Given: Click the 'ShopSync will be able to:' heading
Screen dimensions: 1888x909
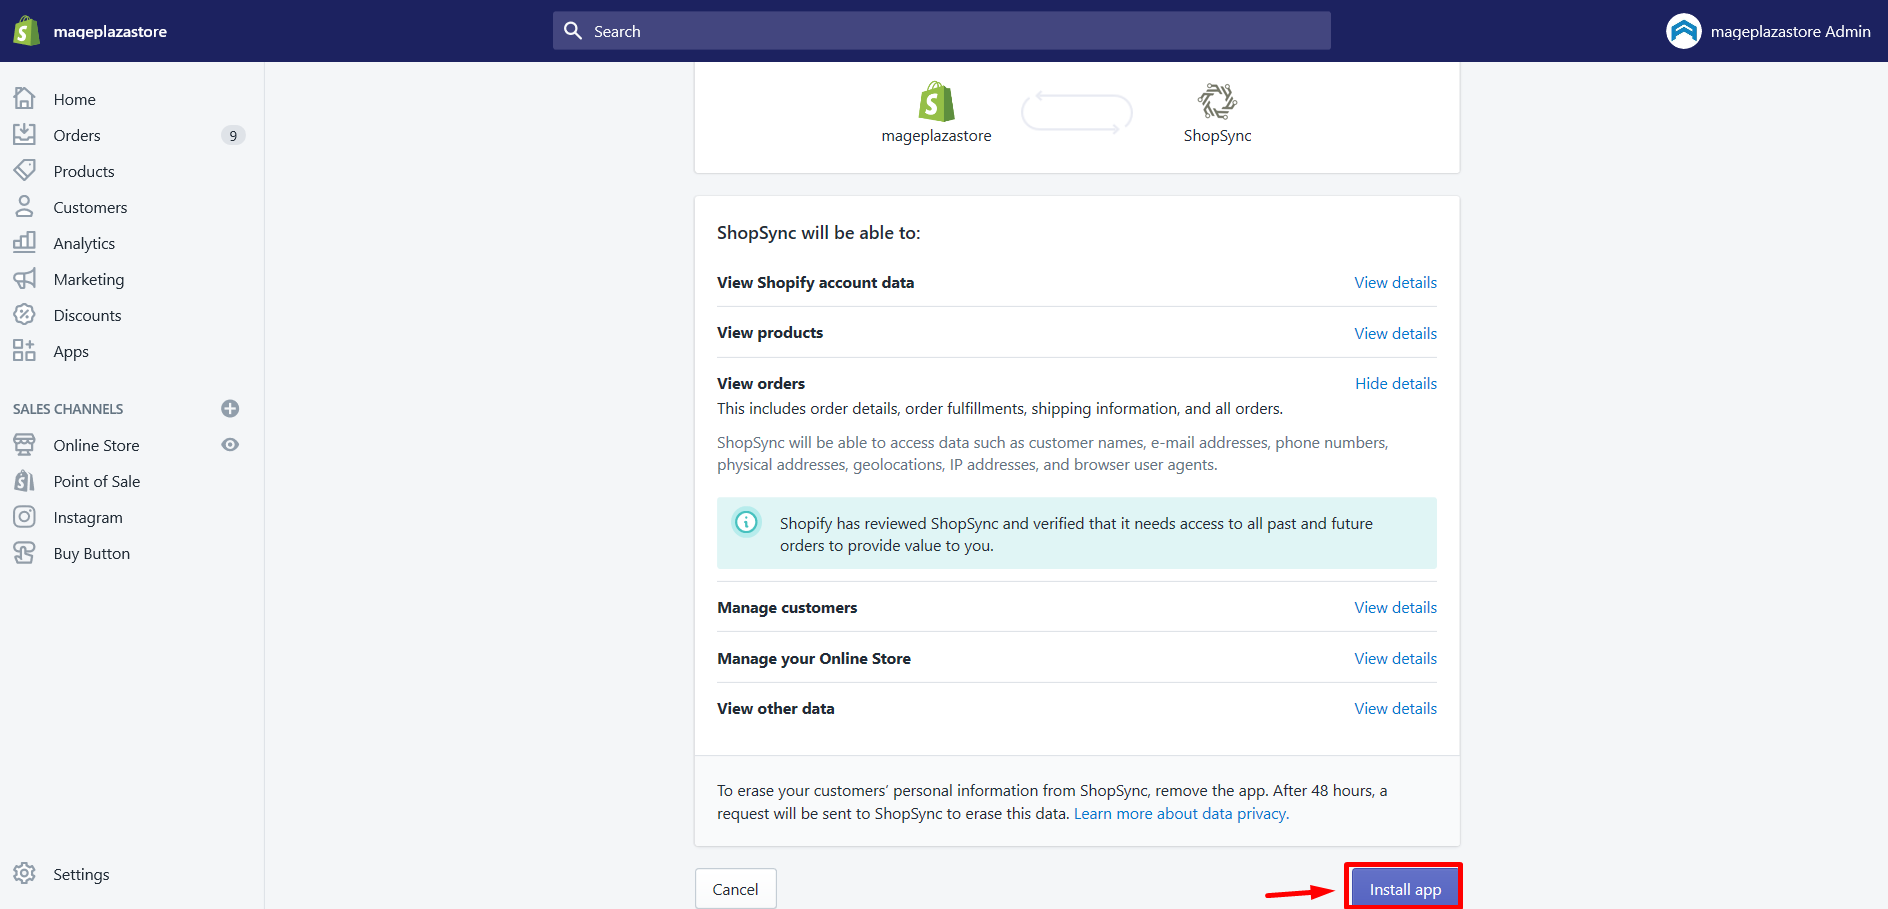Looking at the screenshot, I should click(x=818, y=232).
